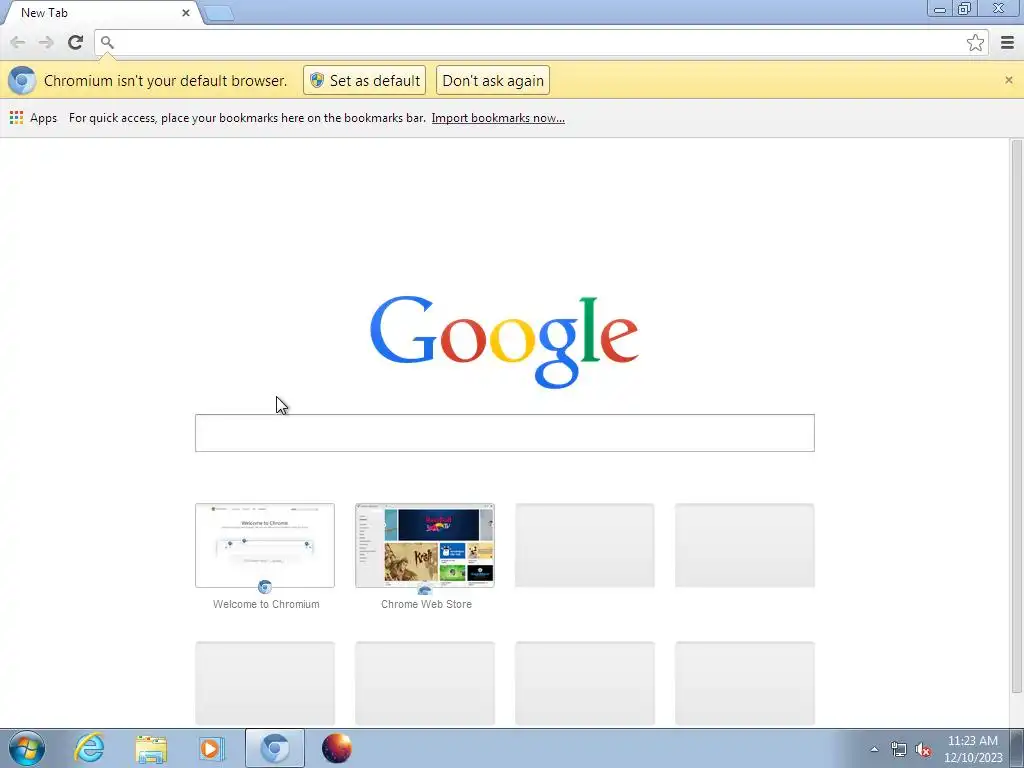Click the Chrome Web Store label
Image resolution: width=1024 pixels, height=768 pixels.
[426, 604]
